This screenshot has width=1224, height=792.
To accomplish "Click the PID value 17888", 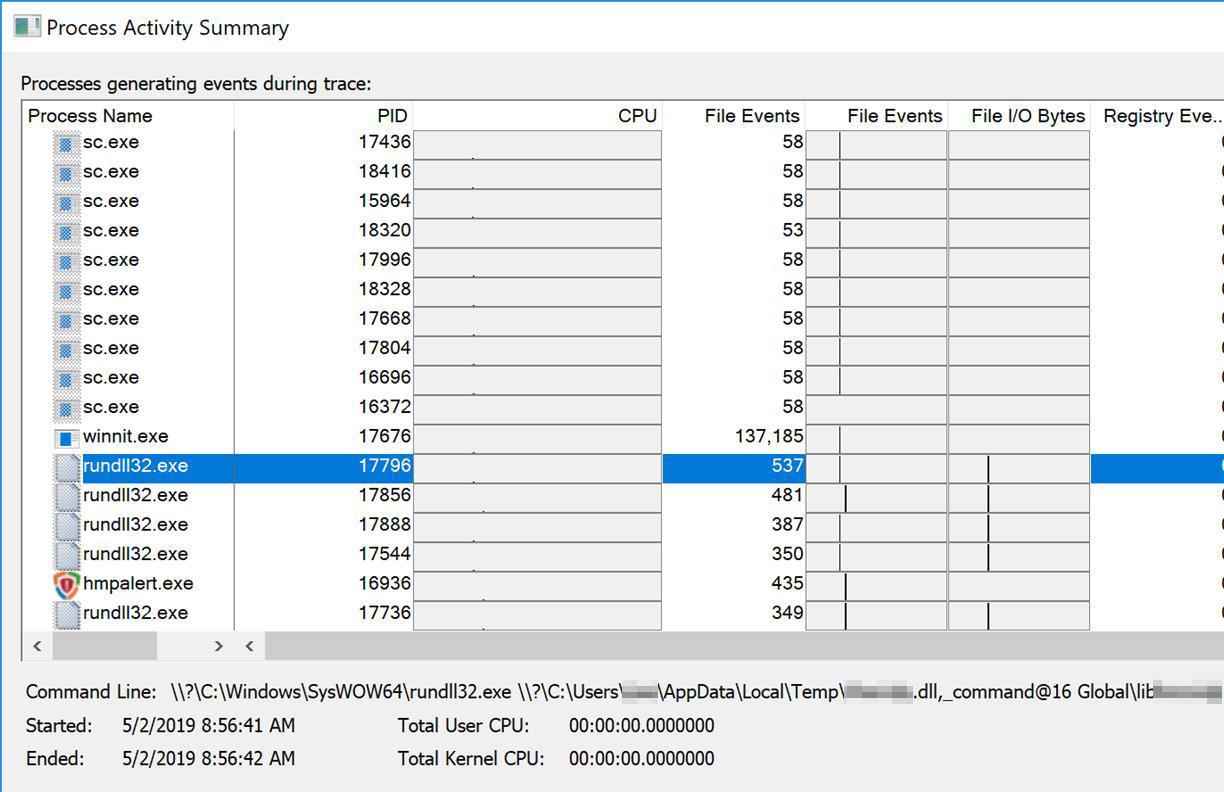I will coord(385,525).
